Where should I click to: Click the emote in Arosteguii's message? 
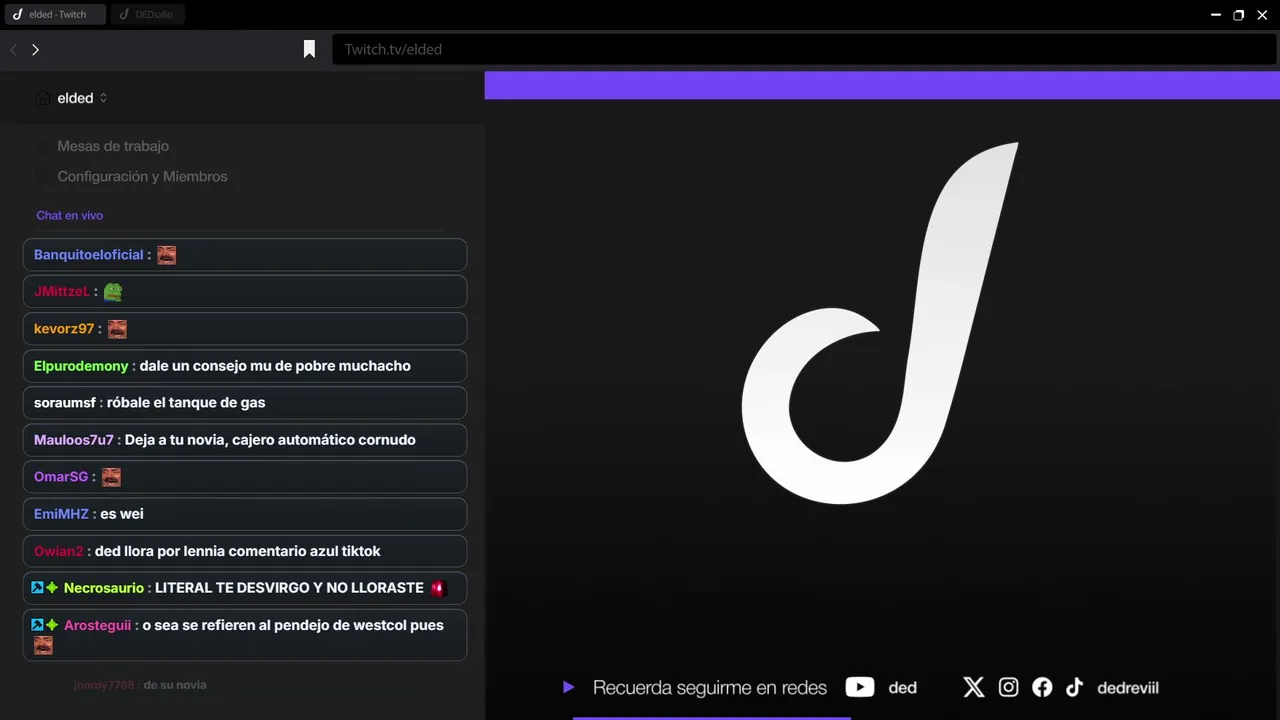pyautogui.click(x=43, y=645)
